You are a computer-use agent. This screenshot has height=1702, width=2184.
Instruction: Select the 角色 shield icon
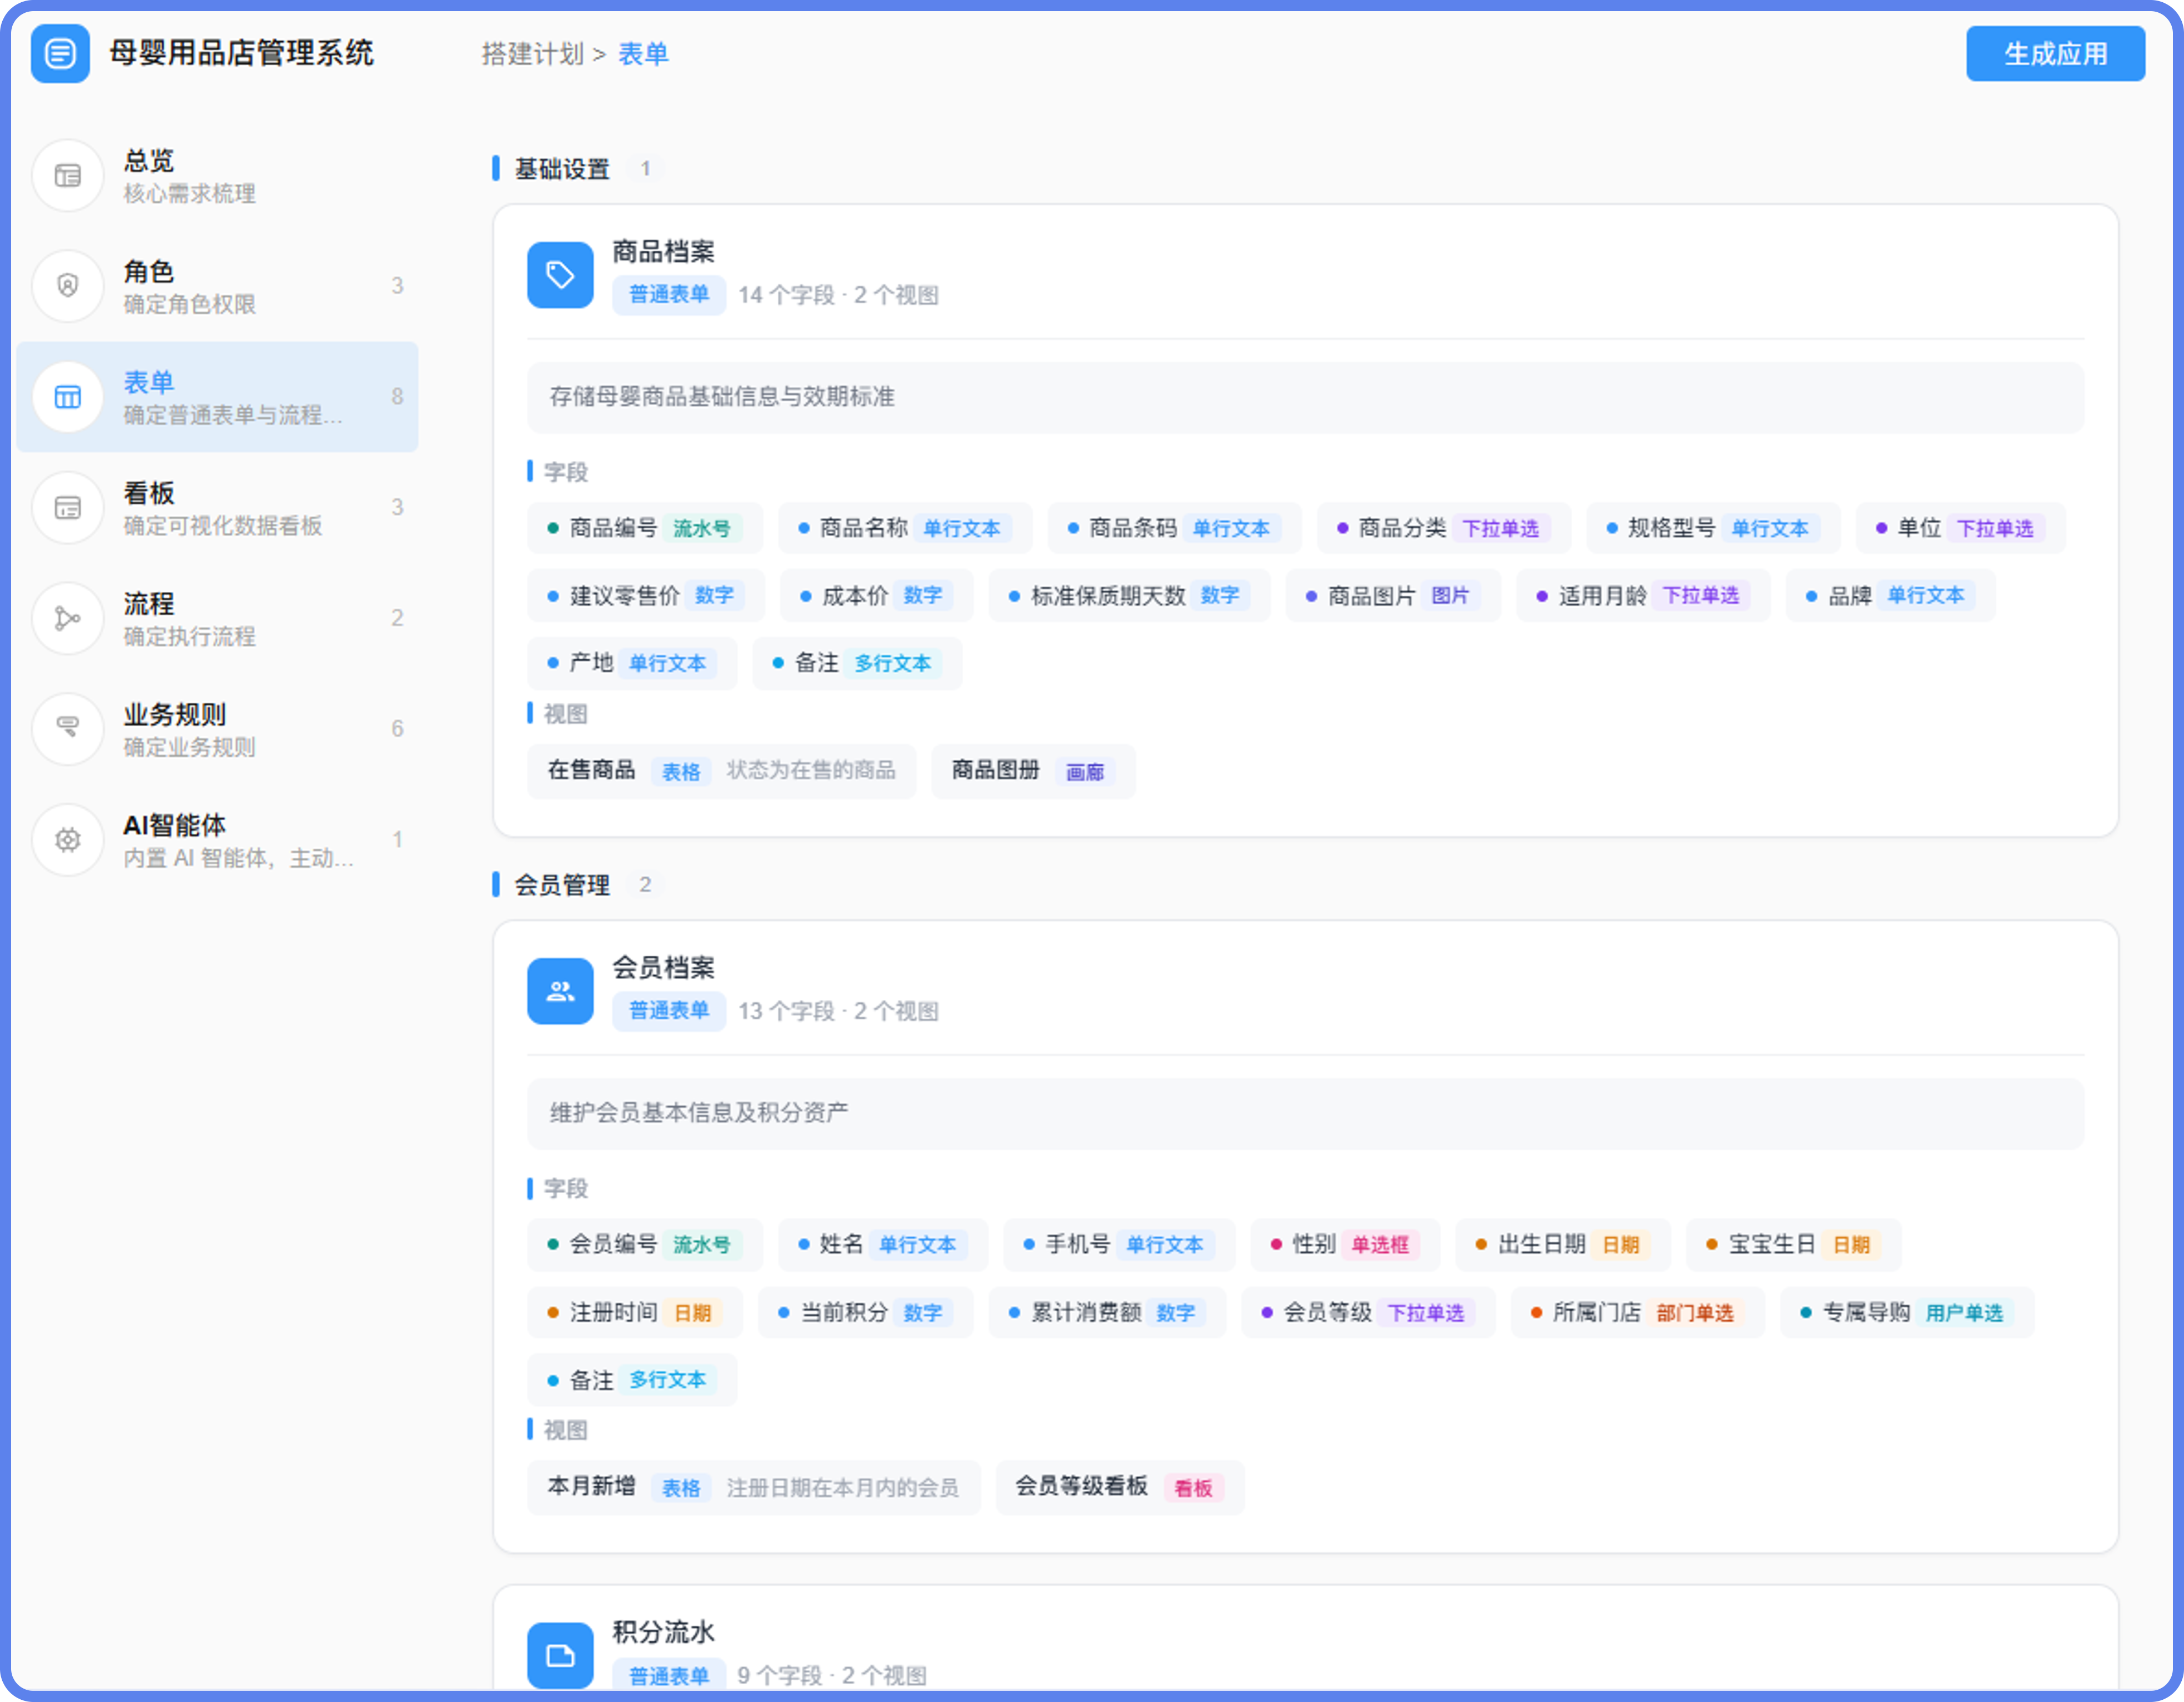[x=68, y=286]
